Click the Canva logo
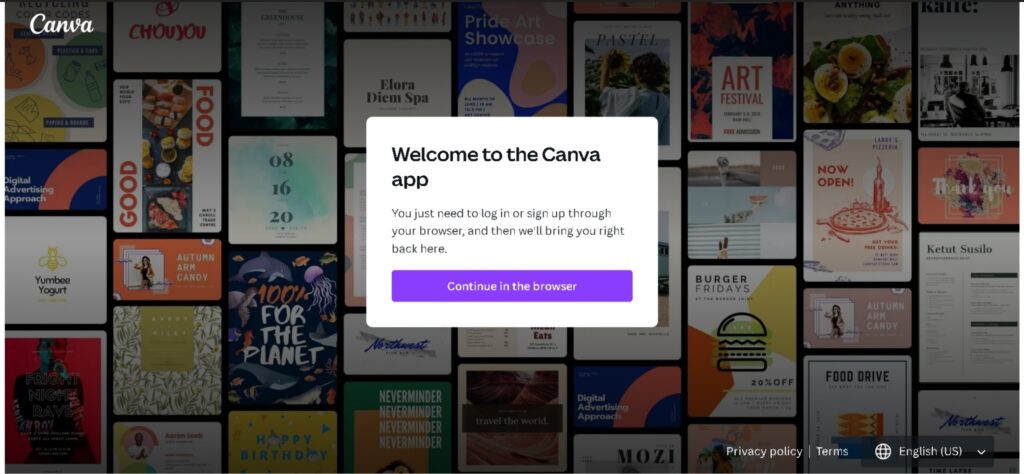Screen dimensions: 1024x474 point(61,24)
